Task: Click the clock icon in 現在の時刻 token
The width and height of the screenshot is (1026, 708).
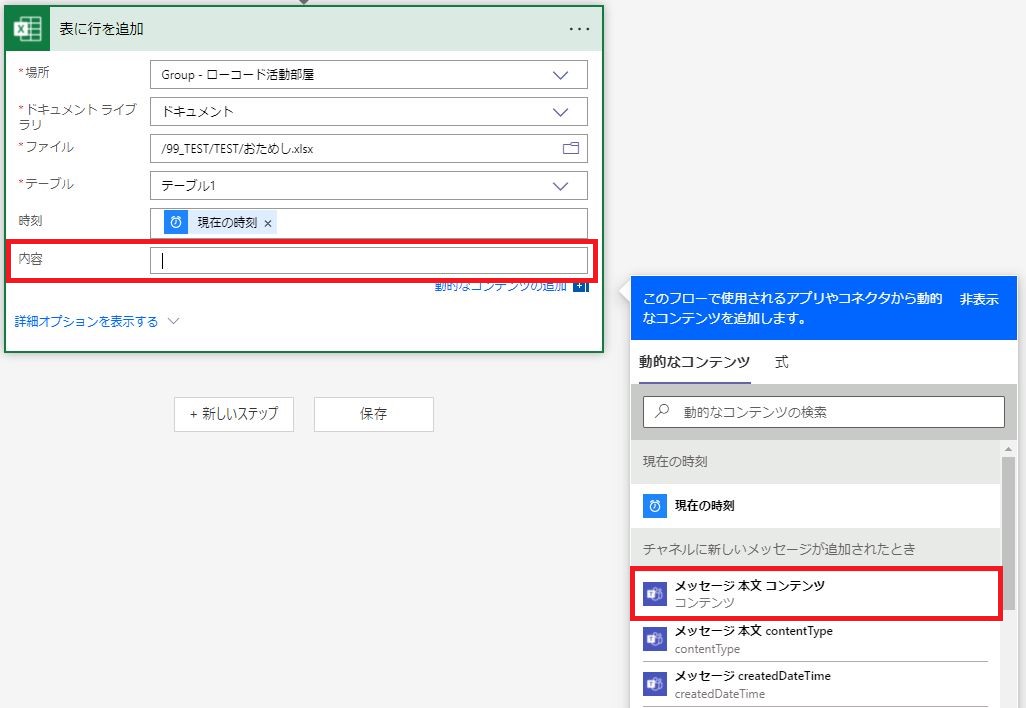Action: pyautogui.click(x=175, y=222)
